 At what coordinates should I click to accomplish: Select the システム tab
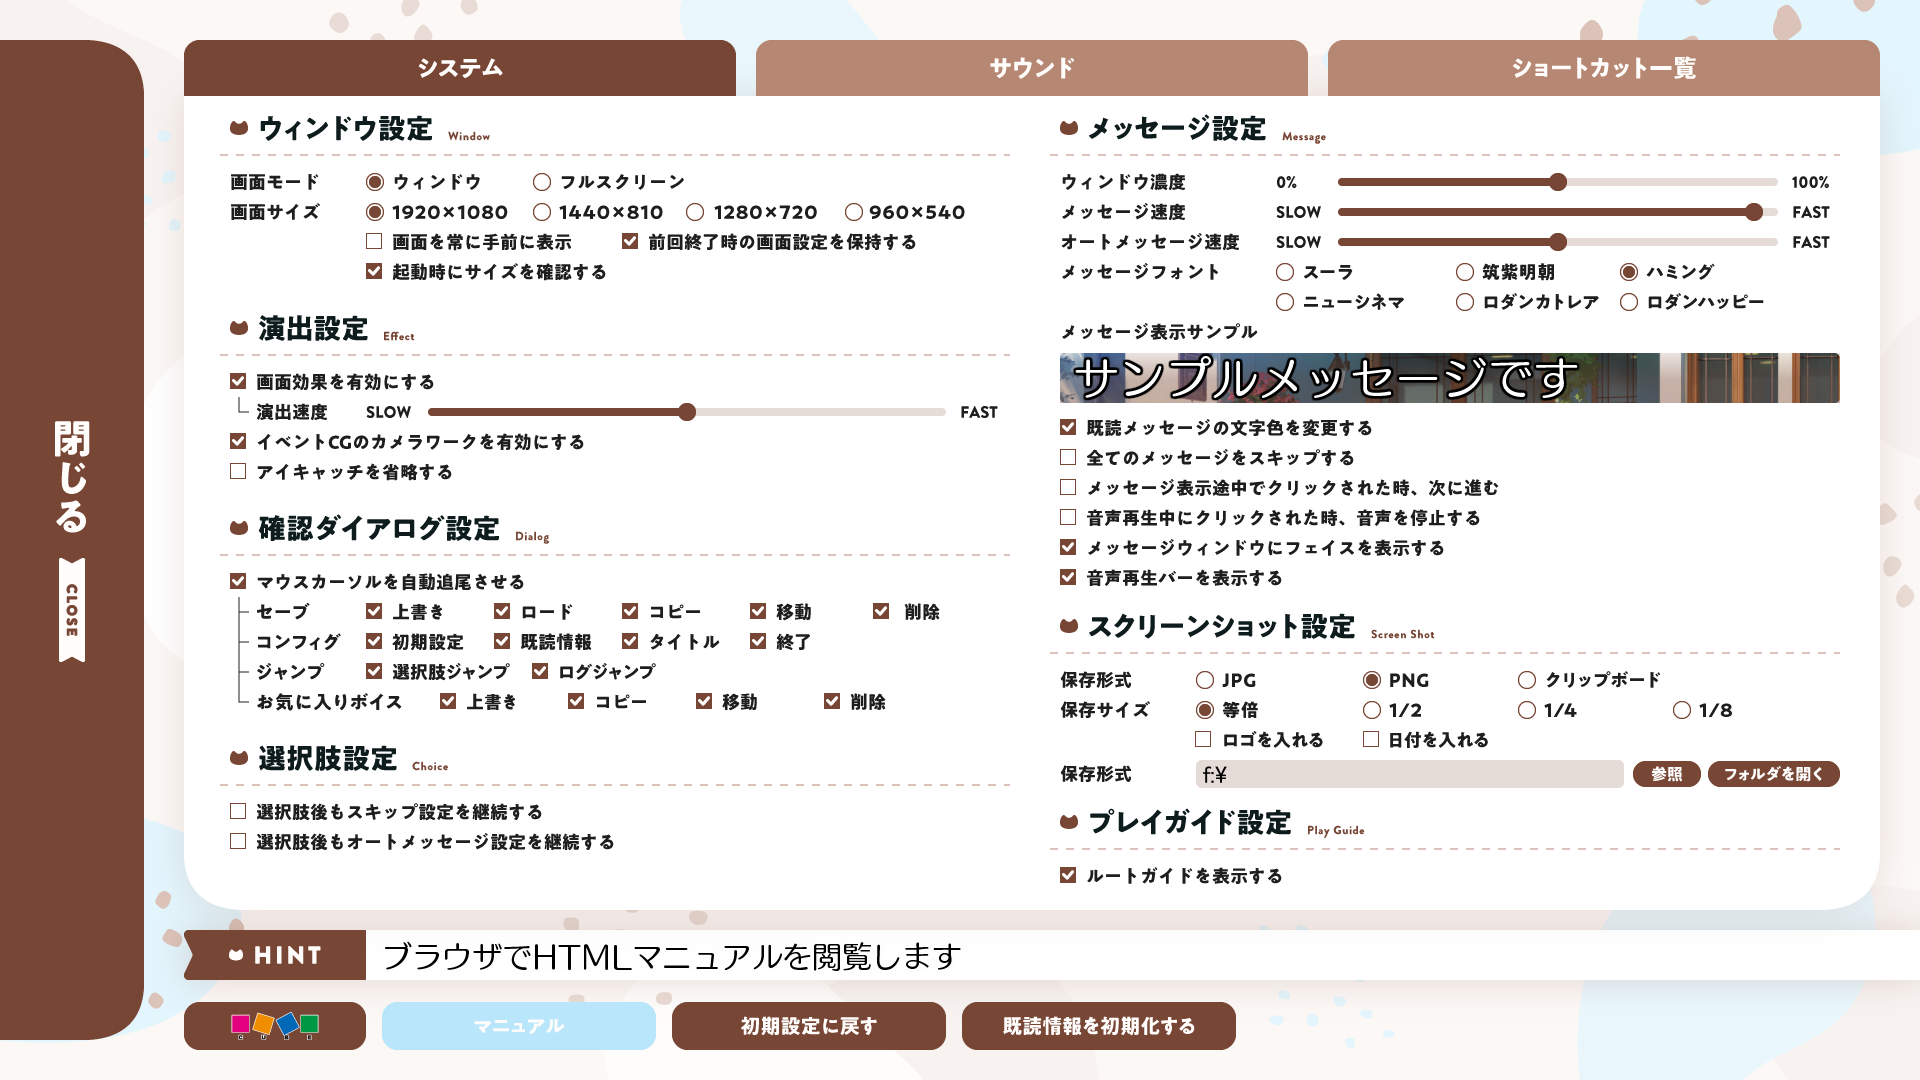(x=460, y=68)
